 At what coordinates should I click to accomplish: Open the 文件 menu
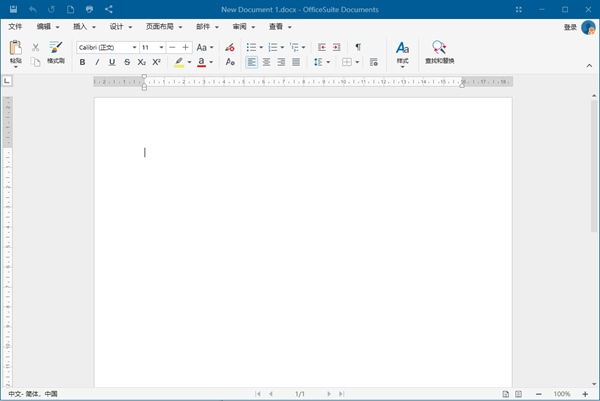point(15,27)
